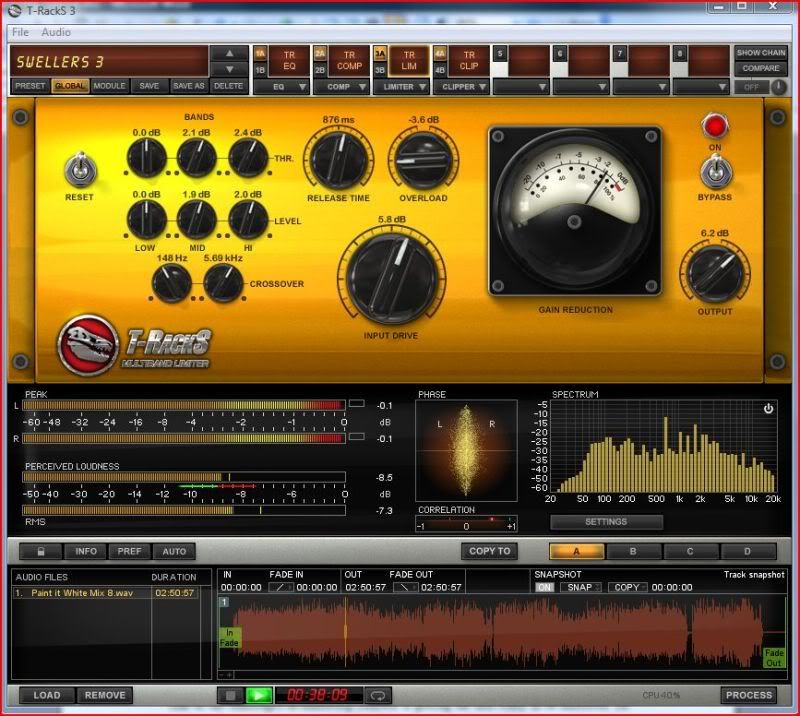Screen dimensions: 800x716
Task: Open the empty dropdown under slot 8
Action: 701,87
